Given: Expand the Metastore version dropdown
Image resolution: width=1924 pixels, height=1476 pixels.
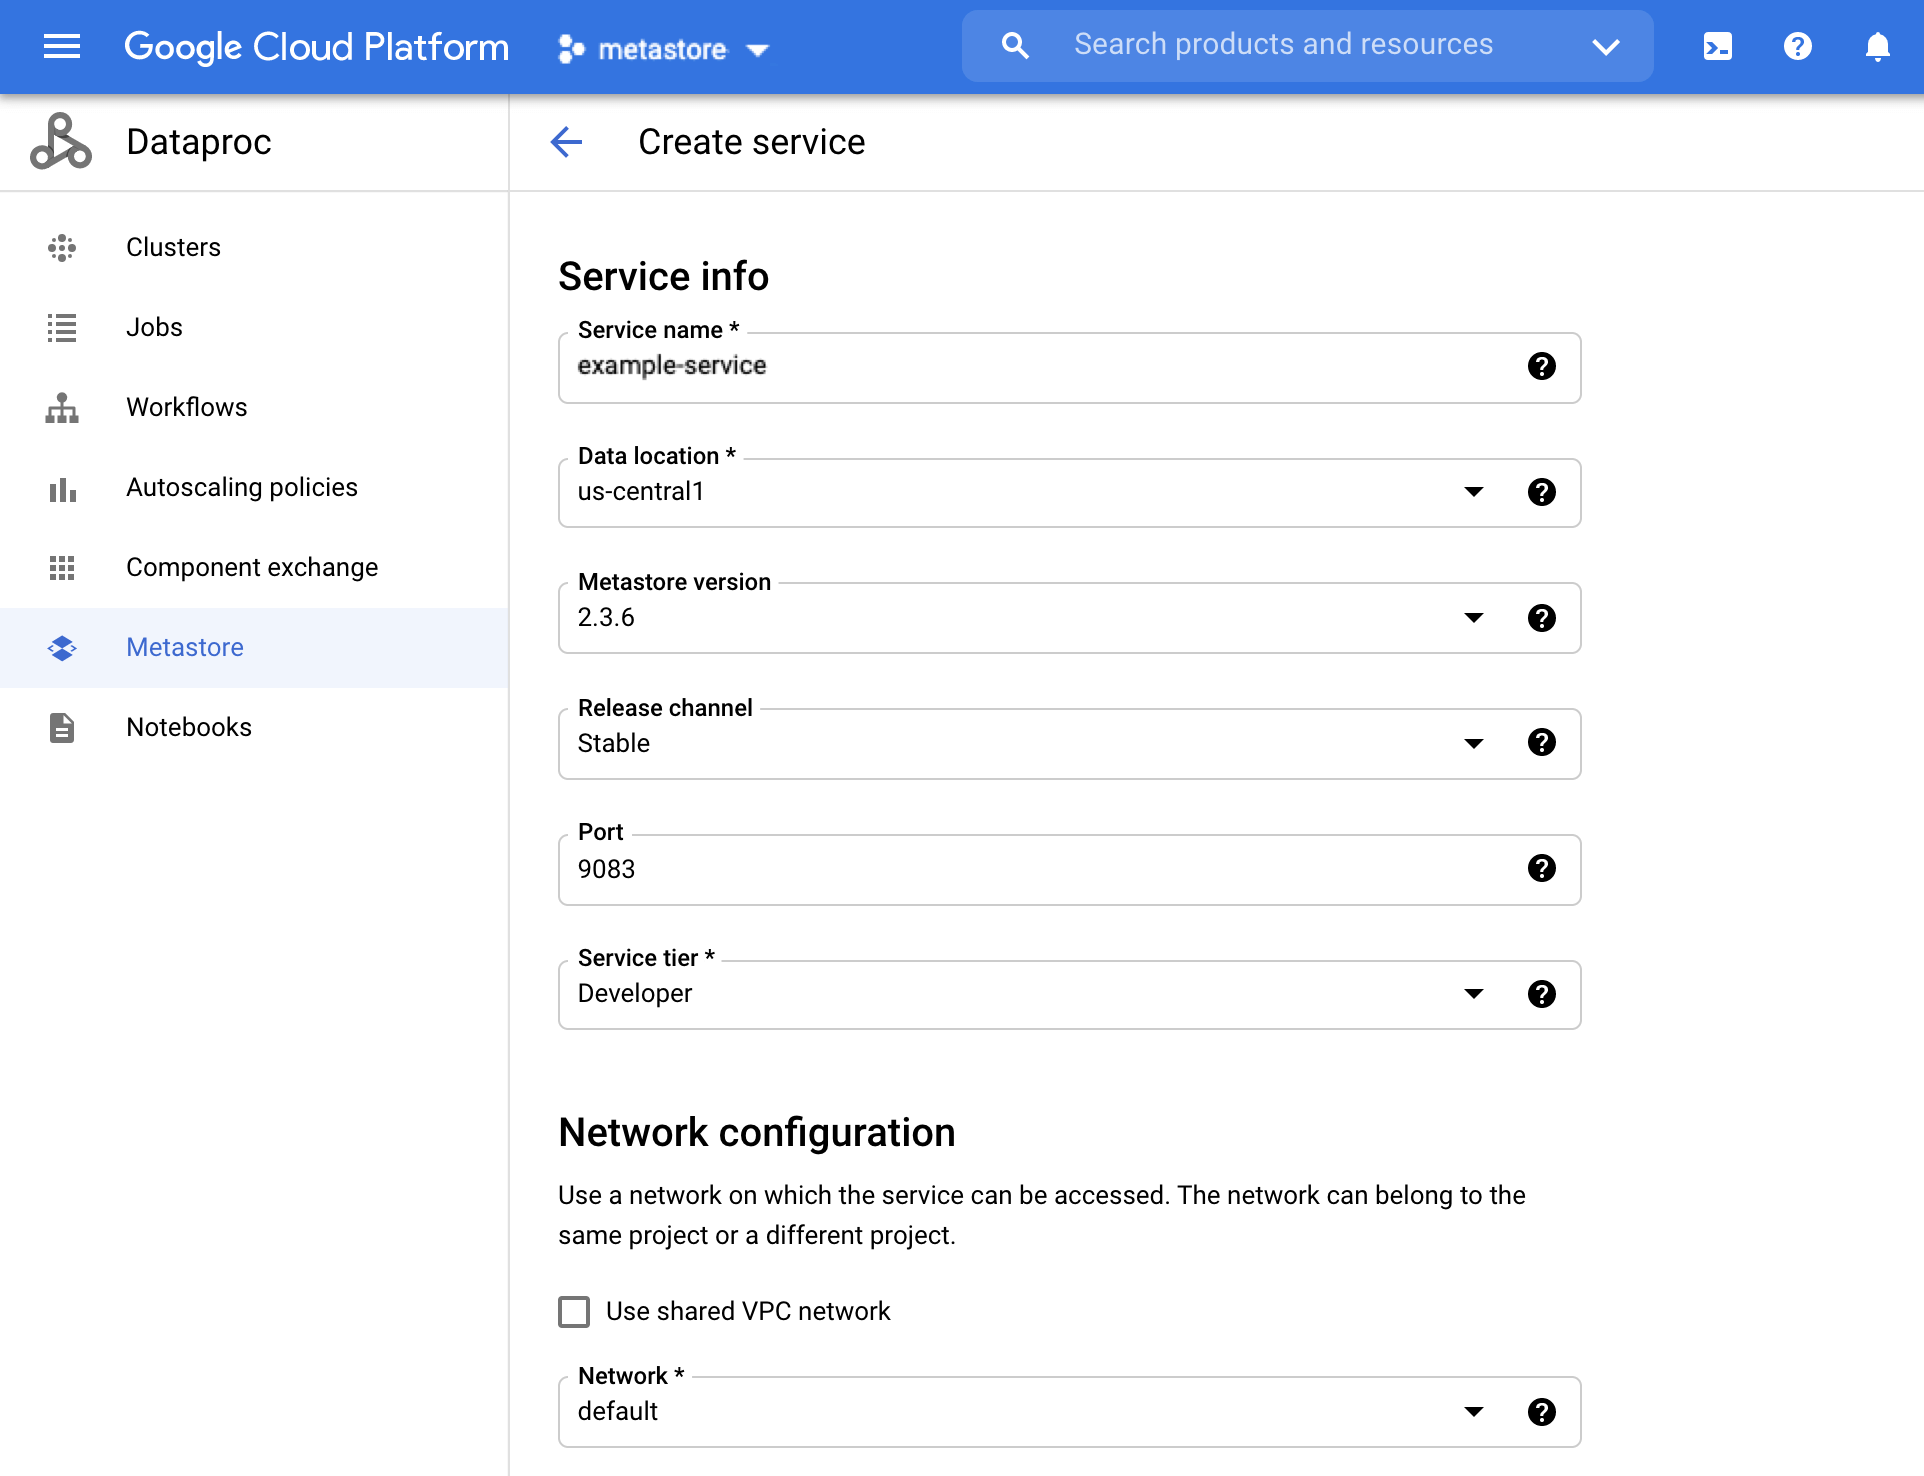Looking at the screenshot, I should coord(1473,617).
